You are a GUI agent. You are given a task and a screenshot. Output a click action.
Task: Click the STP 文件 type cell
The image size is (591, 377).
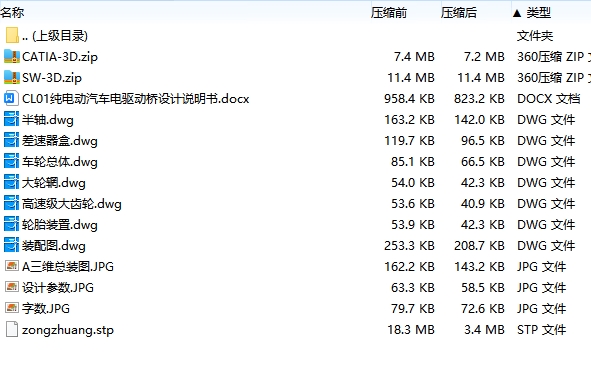point(542,330)
